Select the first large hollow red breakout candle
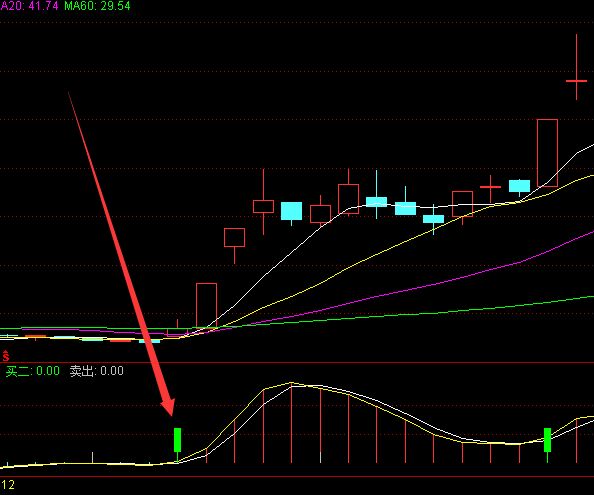Image resolution: width=594 pixels, height=495 pixels. click(206, 305)
